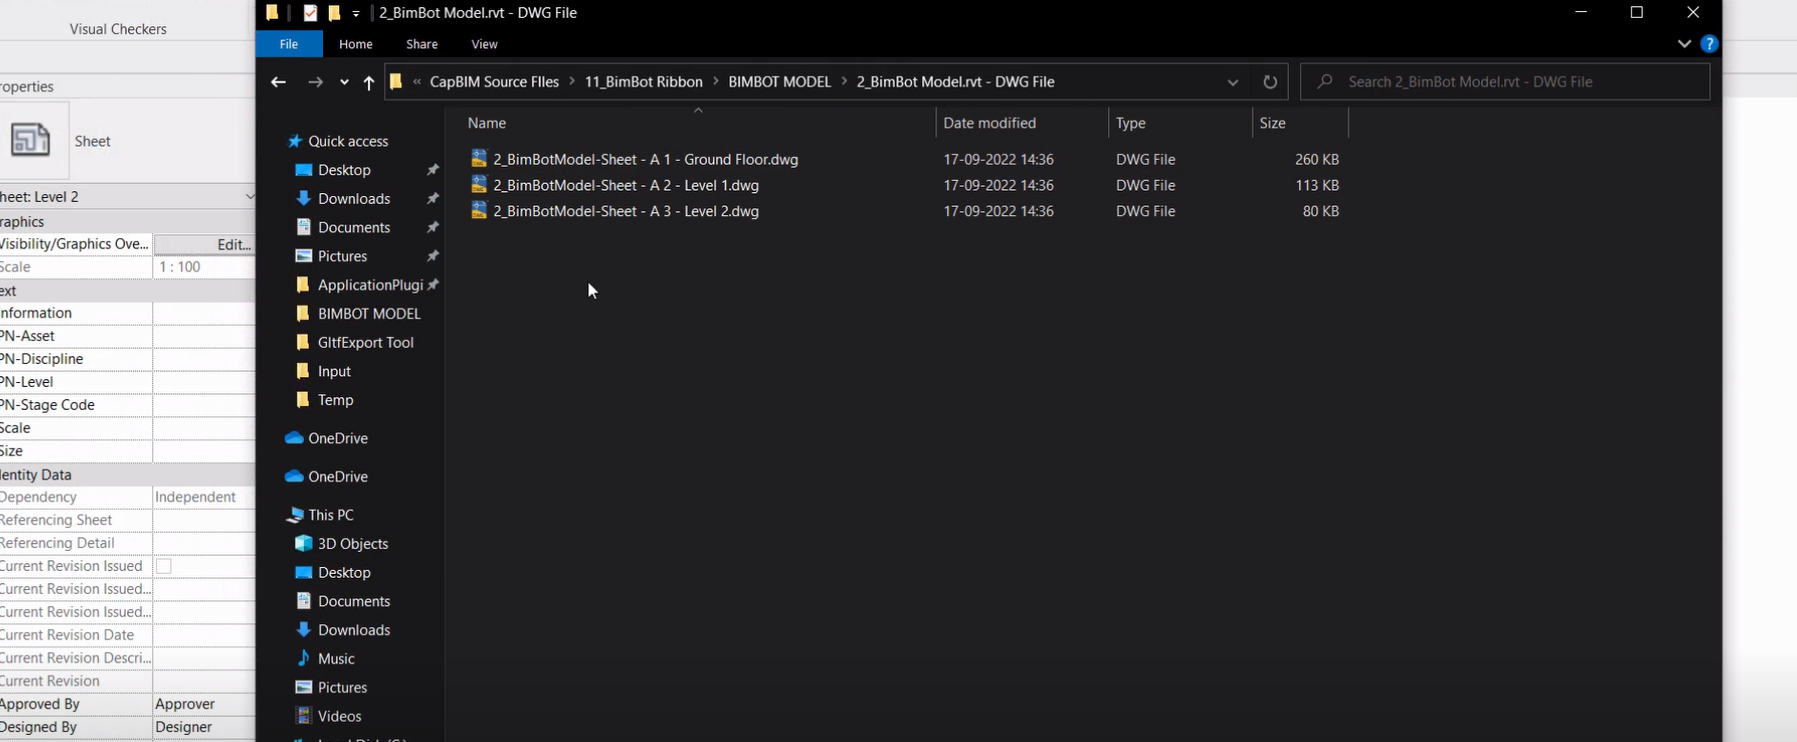Click the 113 KB size cell

[x=1316, y=185]
